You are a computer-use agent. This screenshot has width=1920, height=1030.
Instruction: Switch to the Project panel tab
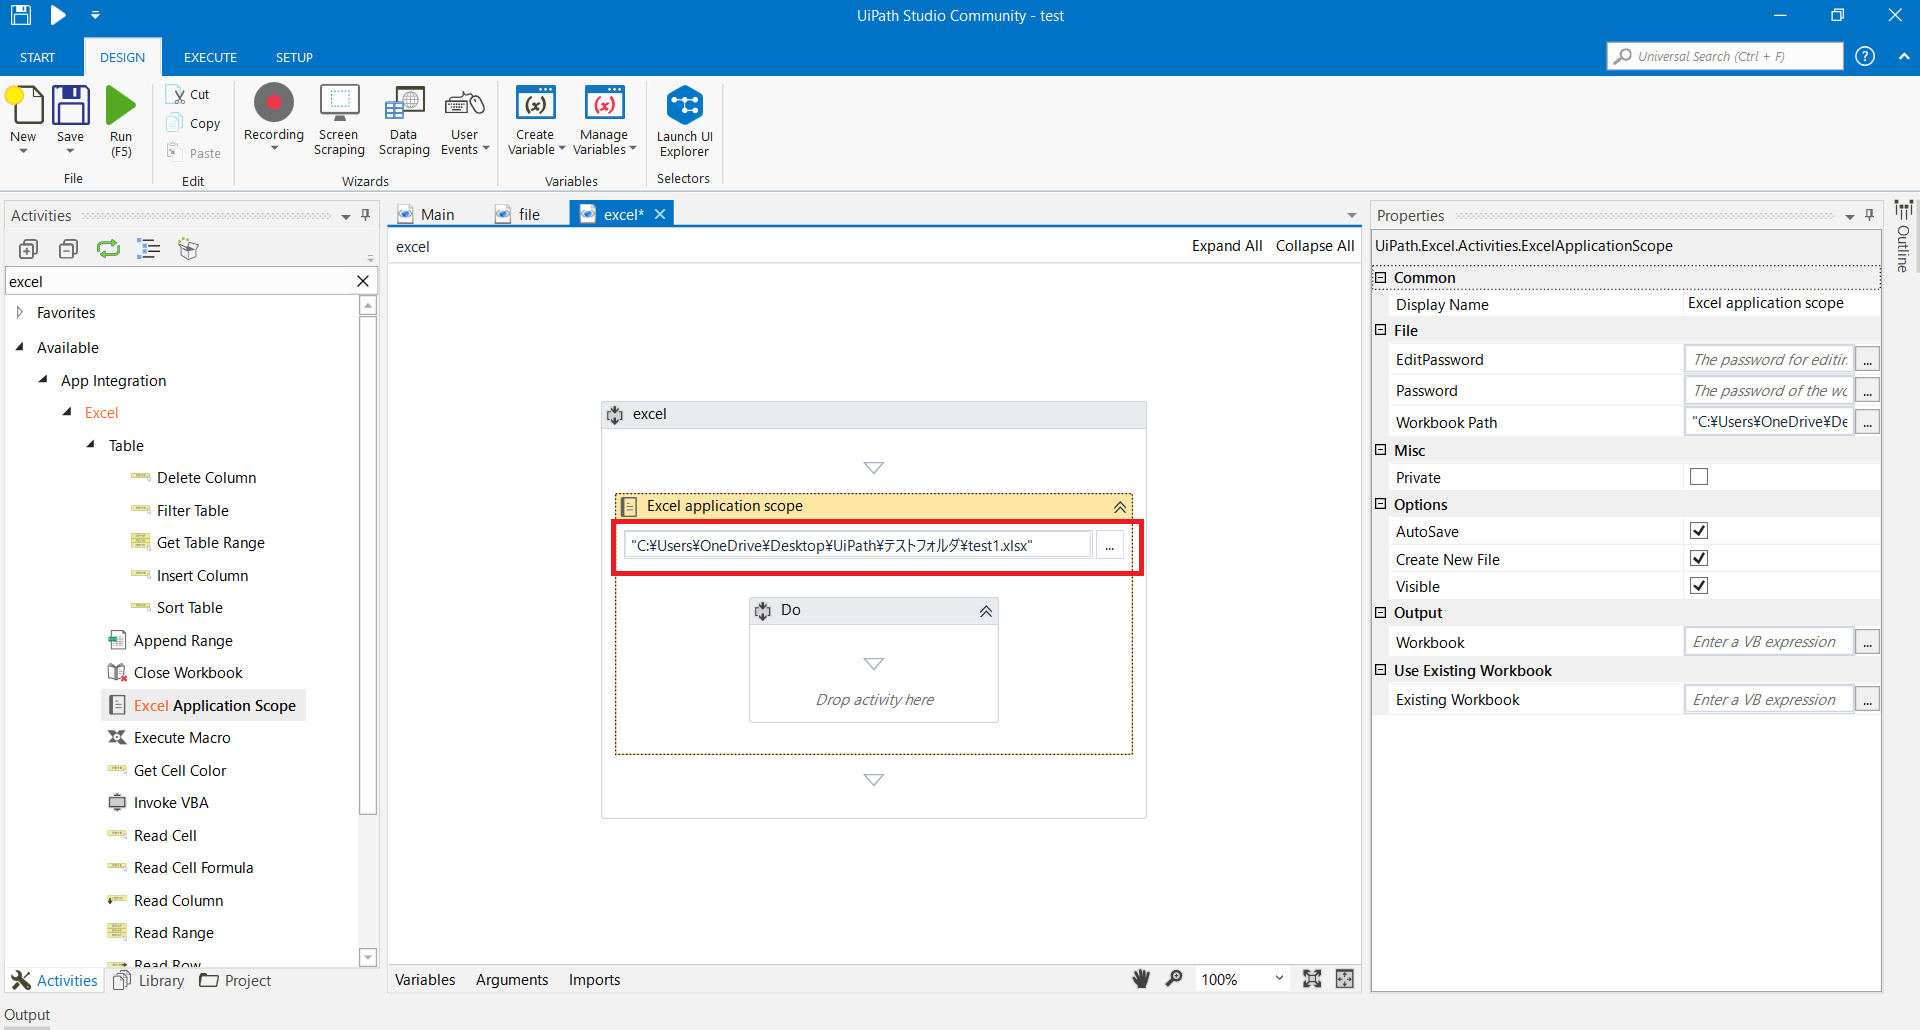point(236,981)
